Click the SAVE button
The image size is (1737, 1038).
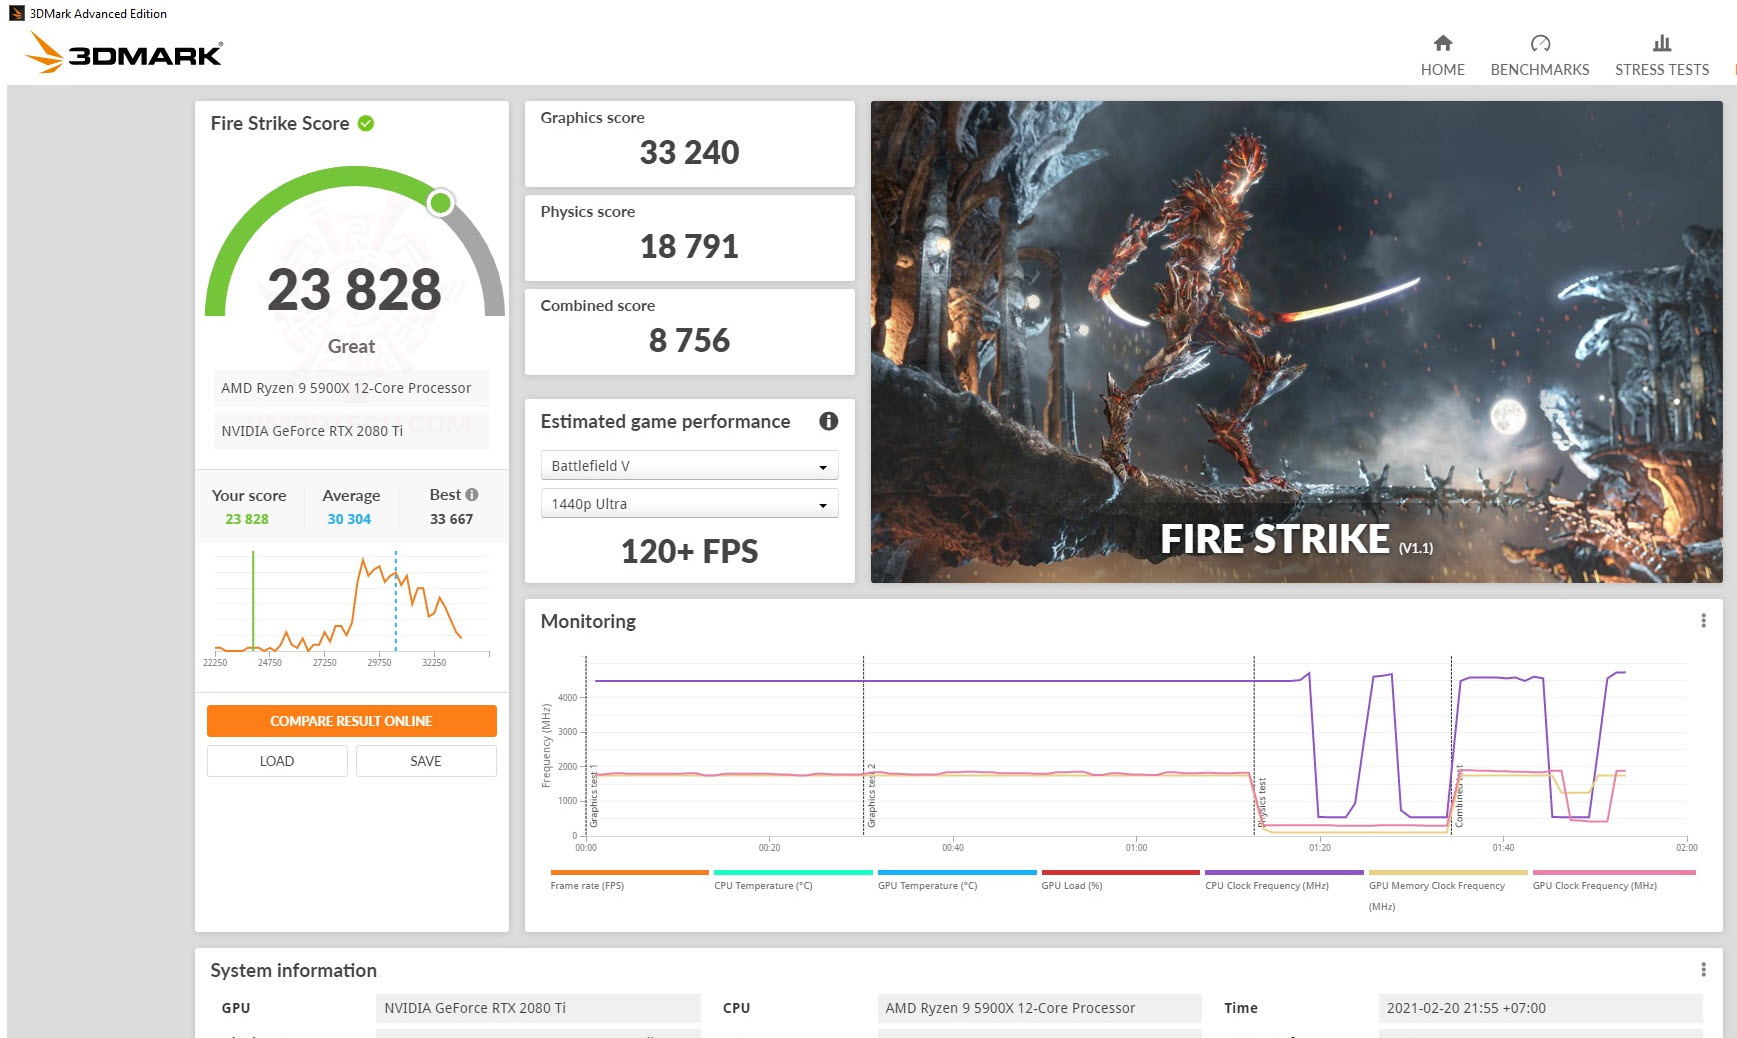426,761
